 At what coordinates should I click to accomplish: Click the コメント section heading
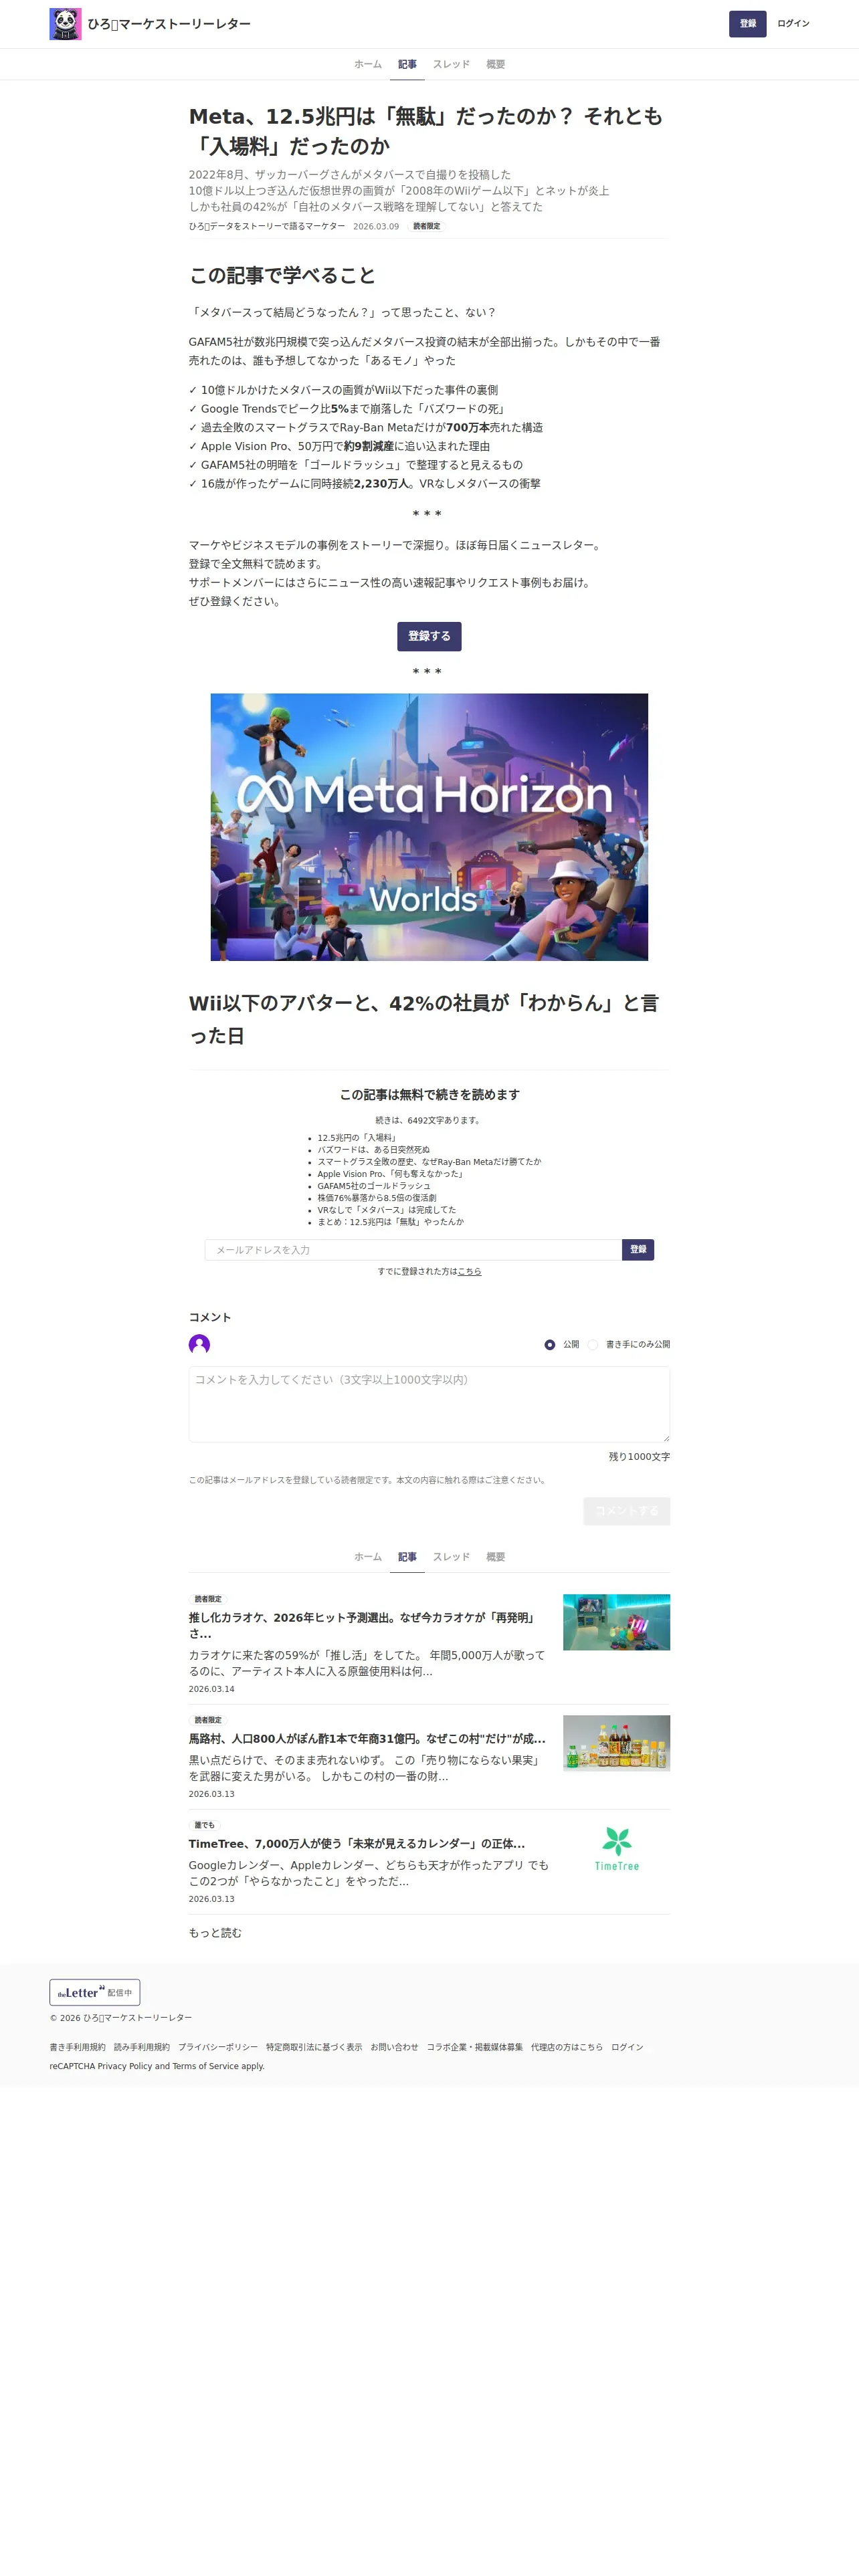tap(210, 1317)
